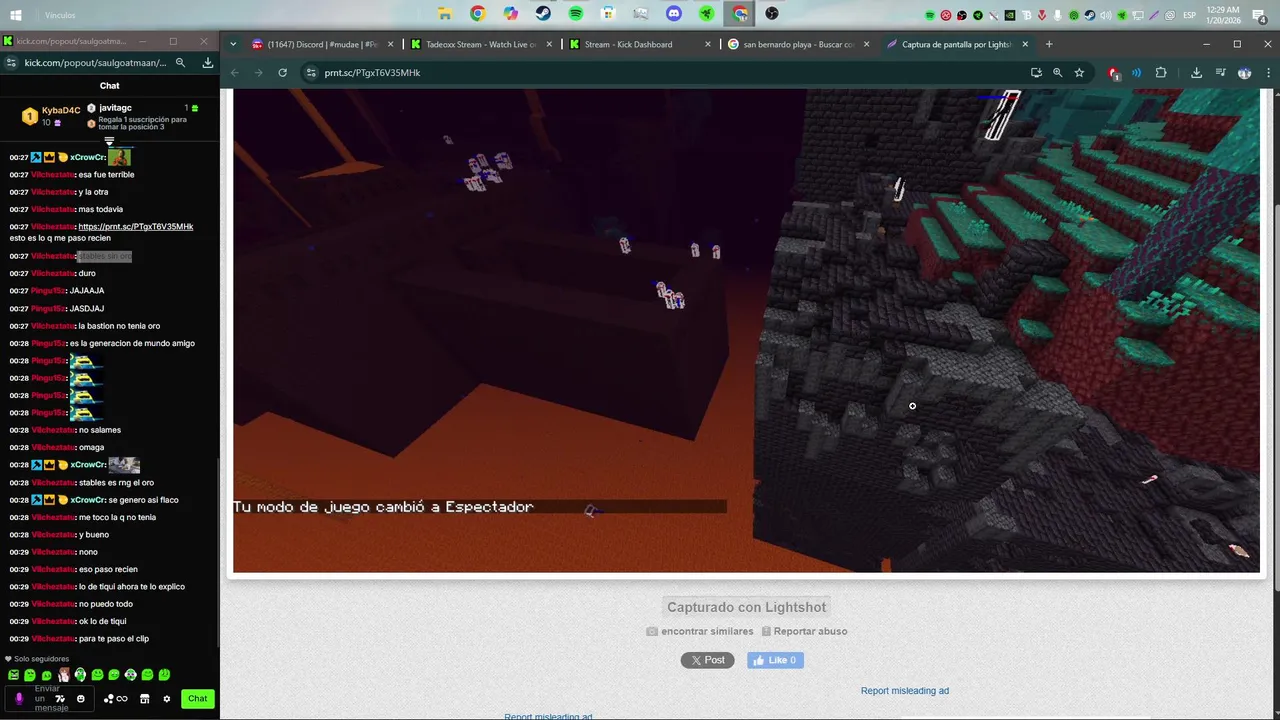Click xCrowCr's emote image at 00:27
This screenshot has width=1280, height=720.
click(x=119, y=157)
